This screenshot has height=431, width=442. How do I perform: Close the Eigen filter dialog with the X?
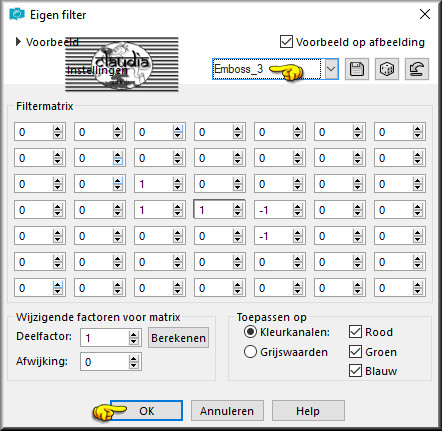pyautogui.click(x=425, y=14)
